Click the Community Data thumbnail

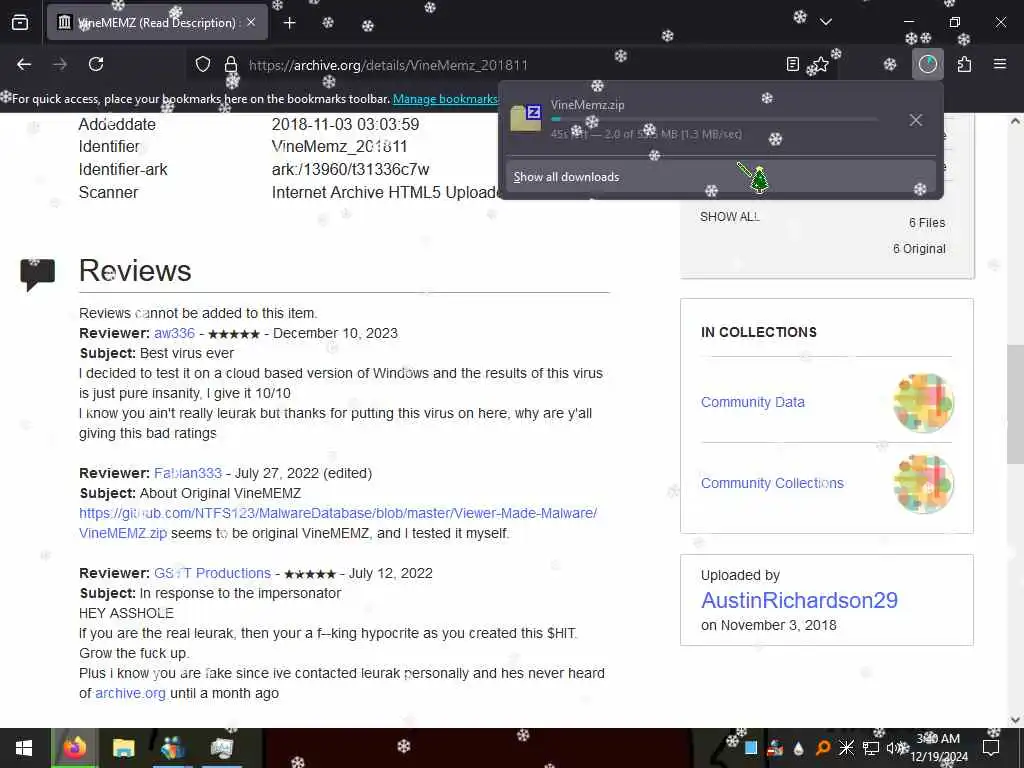coord(923,403)
